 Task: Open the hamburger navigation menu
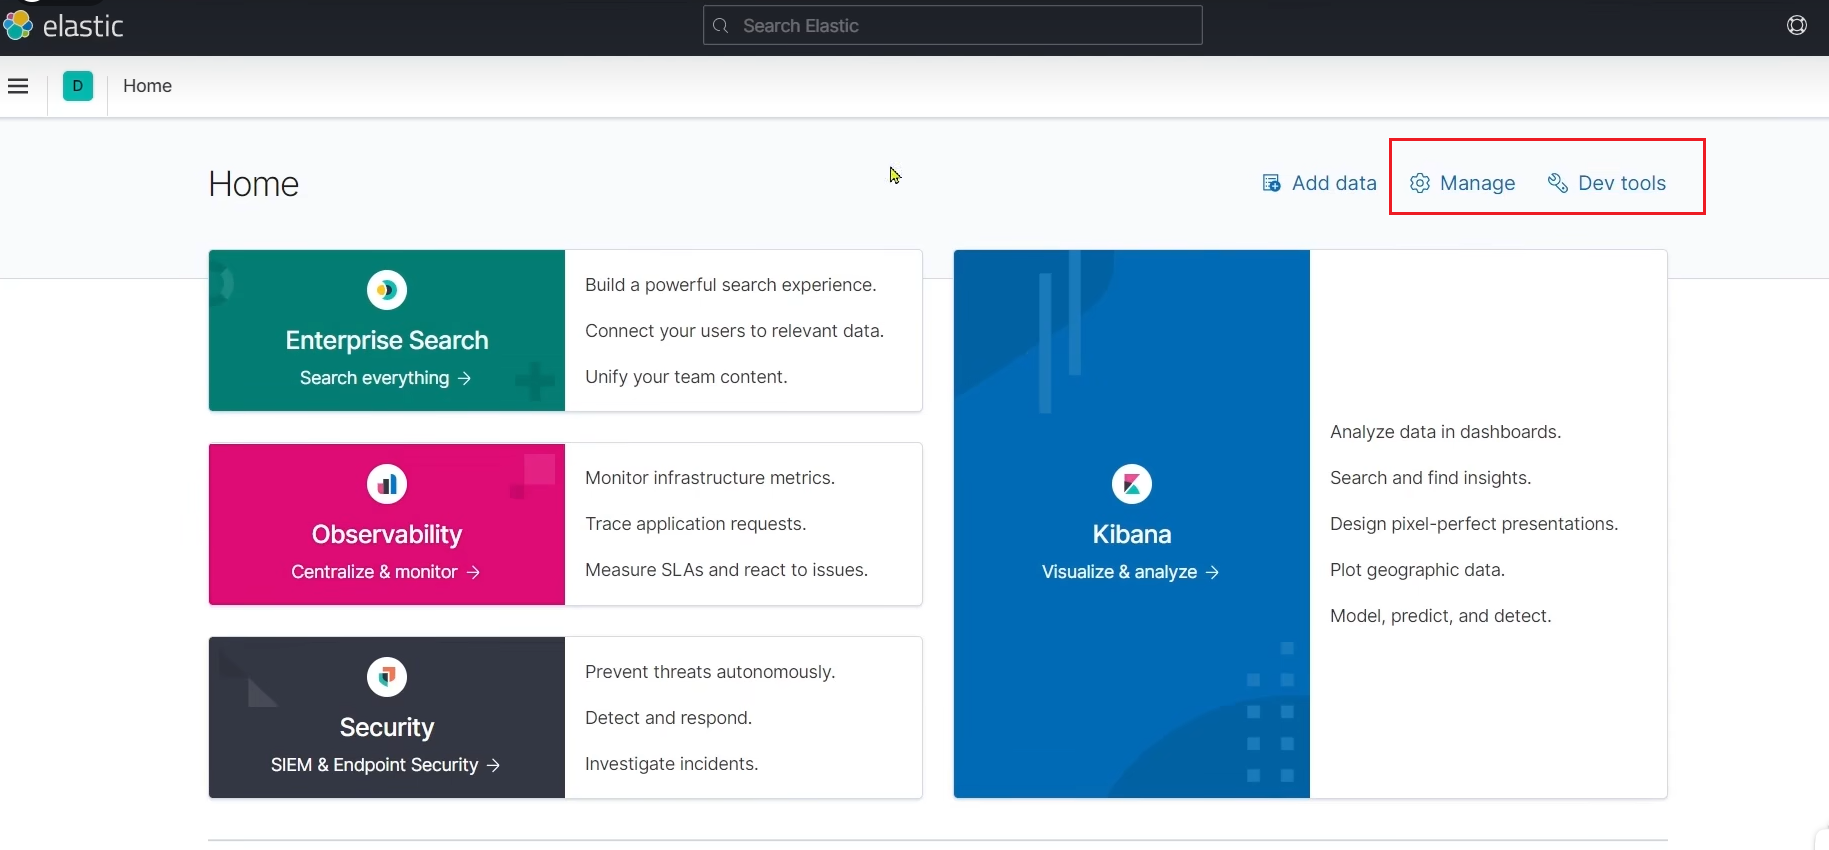point(18,86)
